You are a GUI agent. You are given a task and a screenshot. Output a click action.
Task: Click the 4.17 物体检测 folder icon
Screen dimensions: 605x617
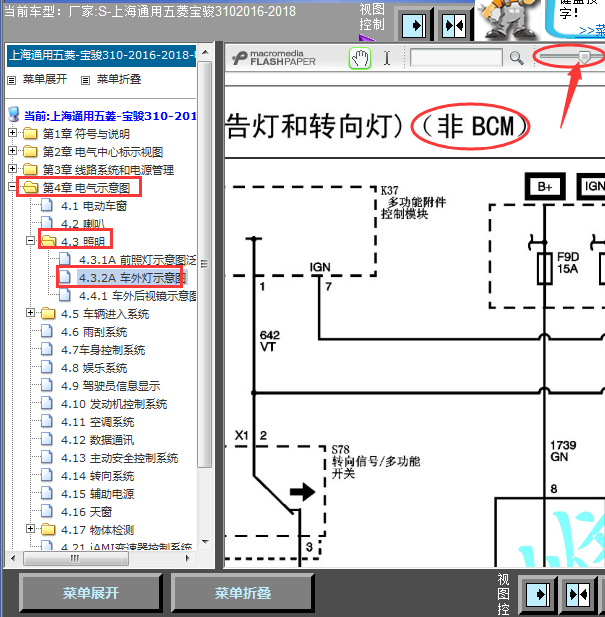click(48, 529)
